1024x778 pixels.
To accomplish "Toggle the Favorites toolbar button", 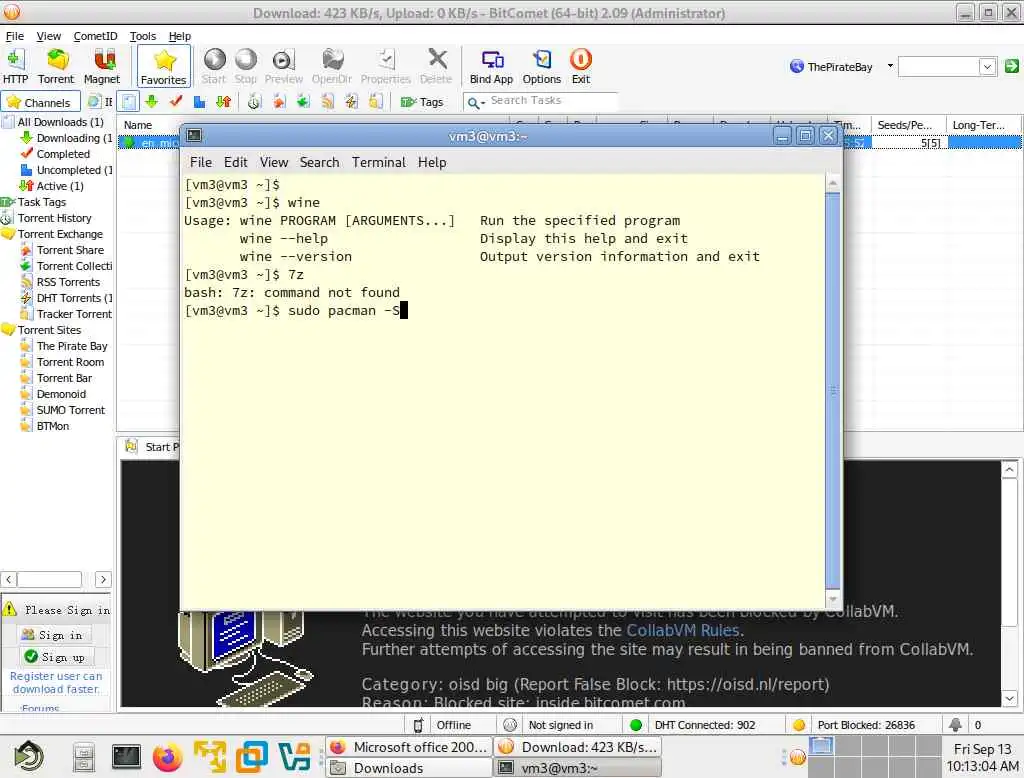I will click(x=164, y=67).
